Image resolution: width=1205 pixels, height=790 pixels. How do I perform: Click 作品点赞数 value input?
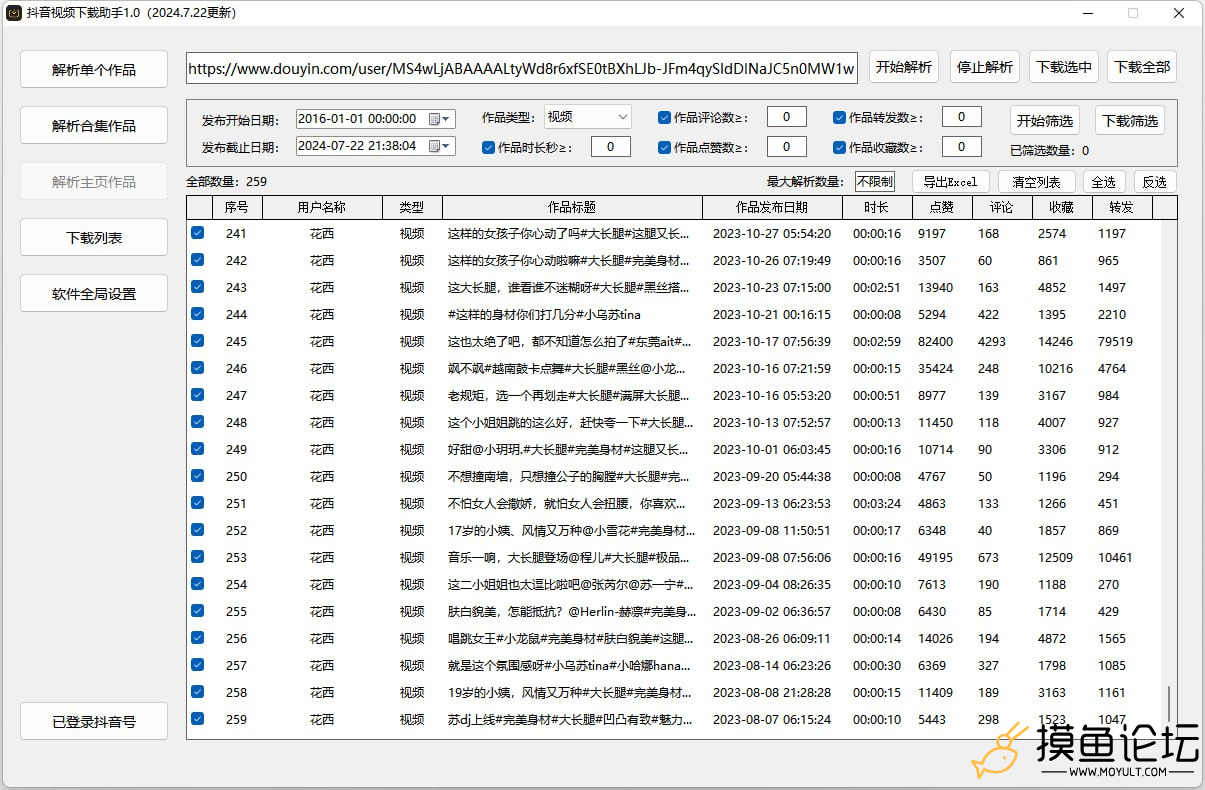[x=787, y=147]
